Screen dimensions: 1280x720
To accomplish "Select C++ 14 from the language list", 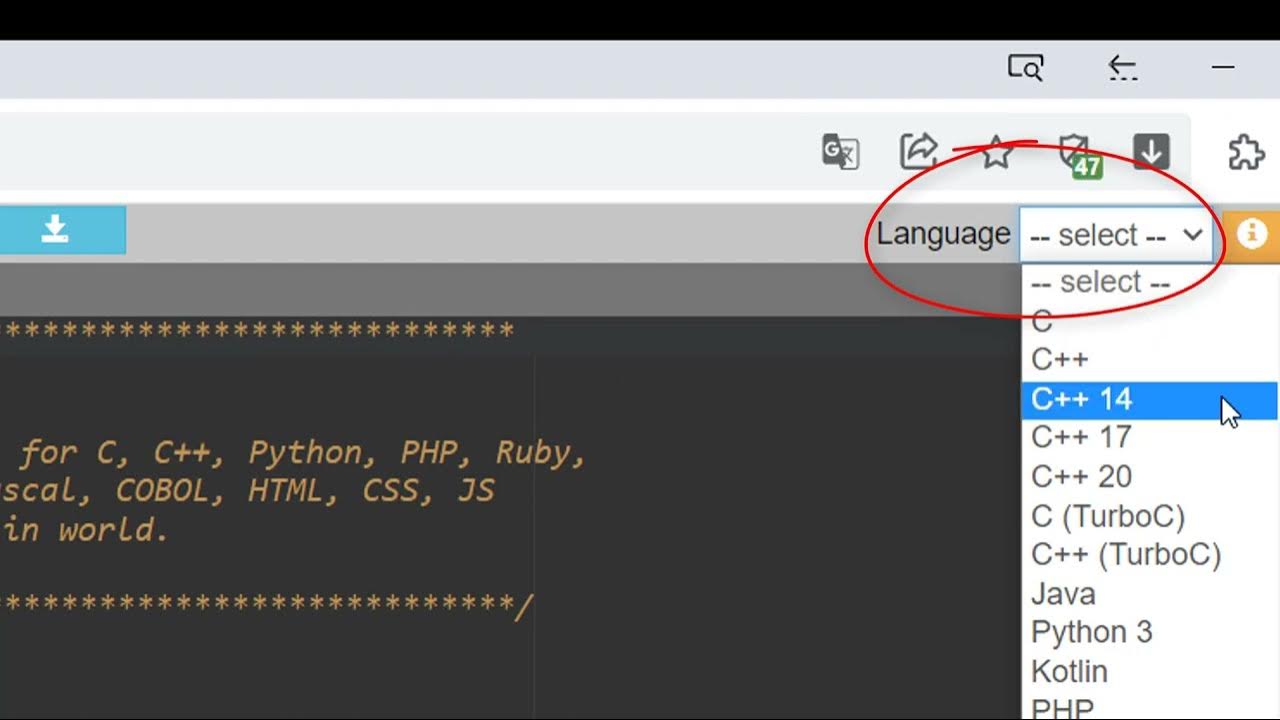I will click(x=1082, y=399).
